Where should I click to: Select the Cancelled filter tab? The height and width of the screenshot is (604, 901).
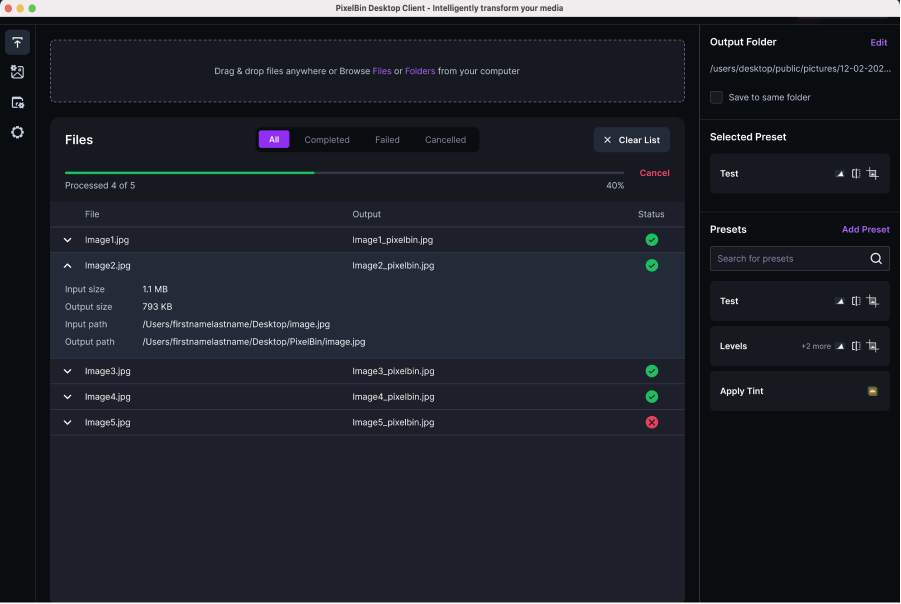tap(445, 140)
